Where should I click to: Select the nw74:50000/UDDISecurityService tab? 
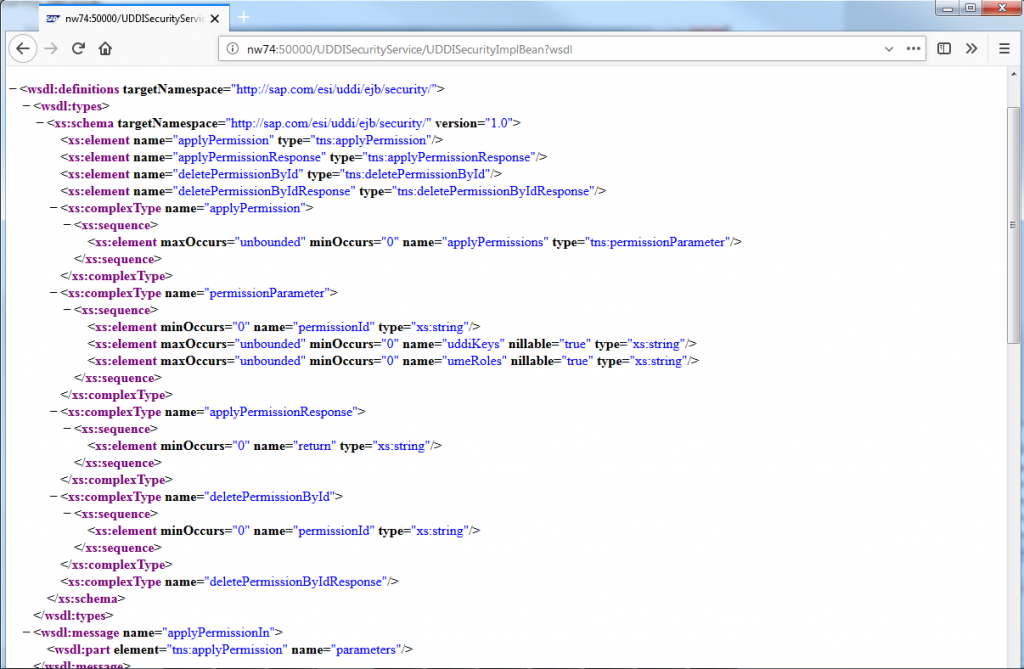(134, 18)
